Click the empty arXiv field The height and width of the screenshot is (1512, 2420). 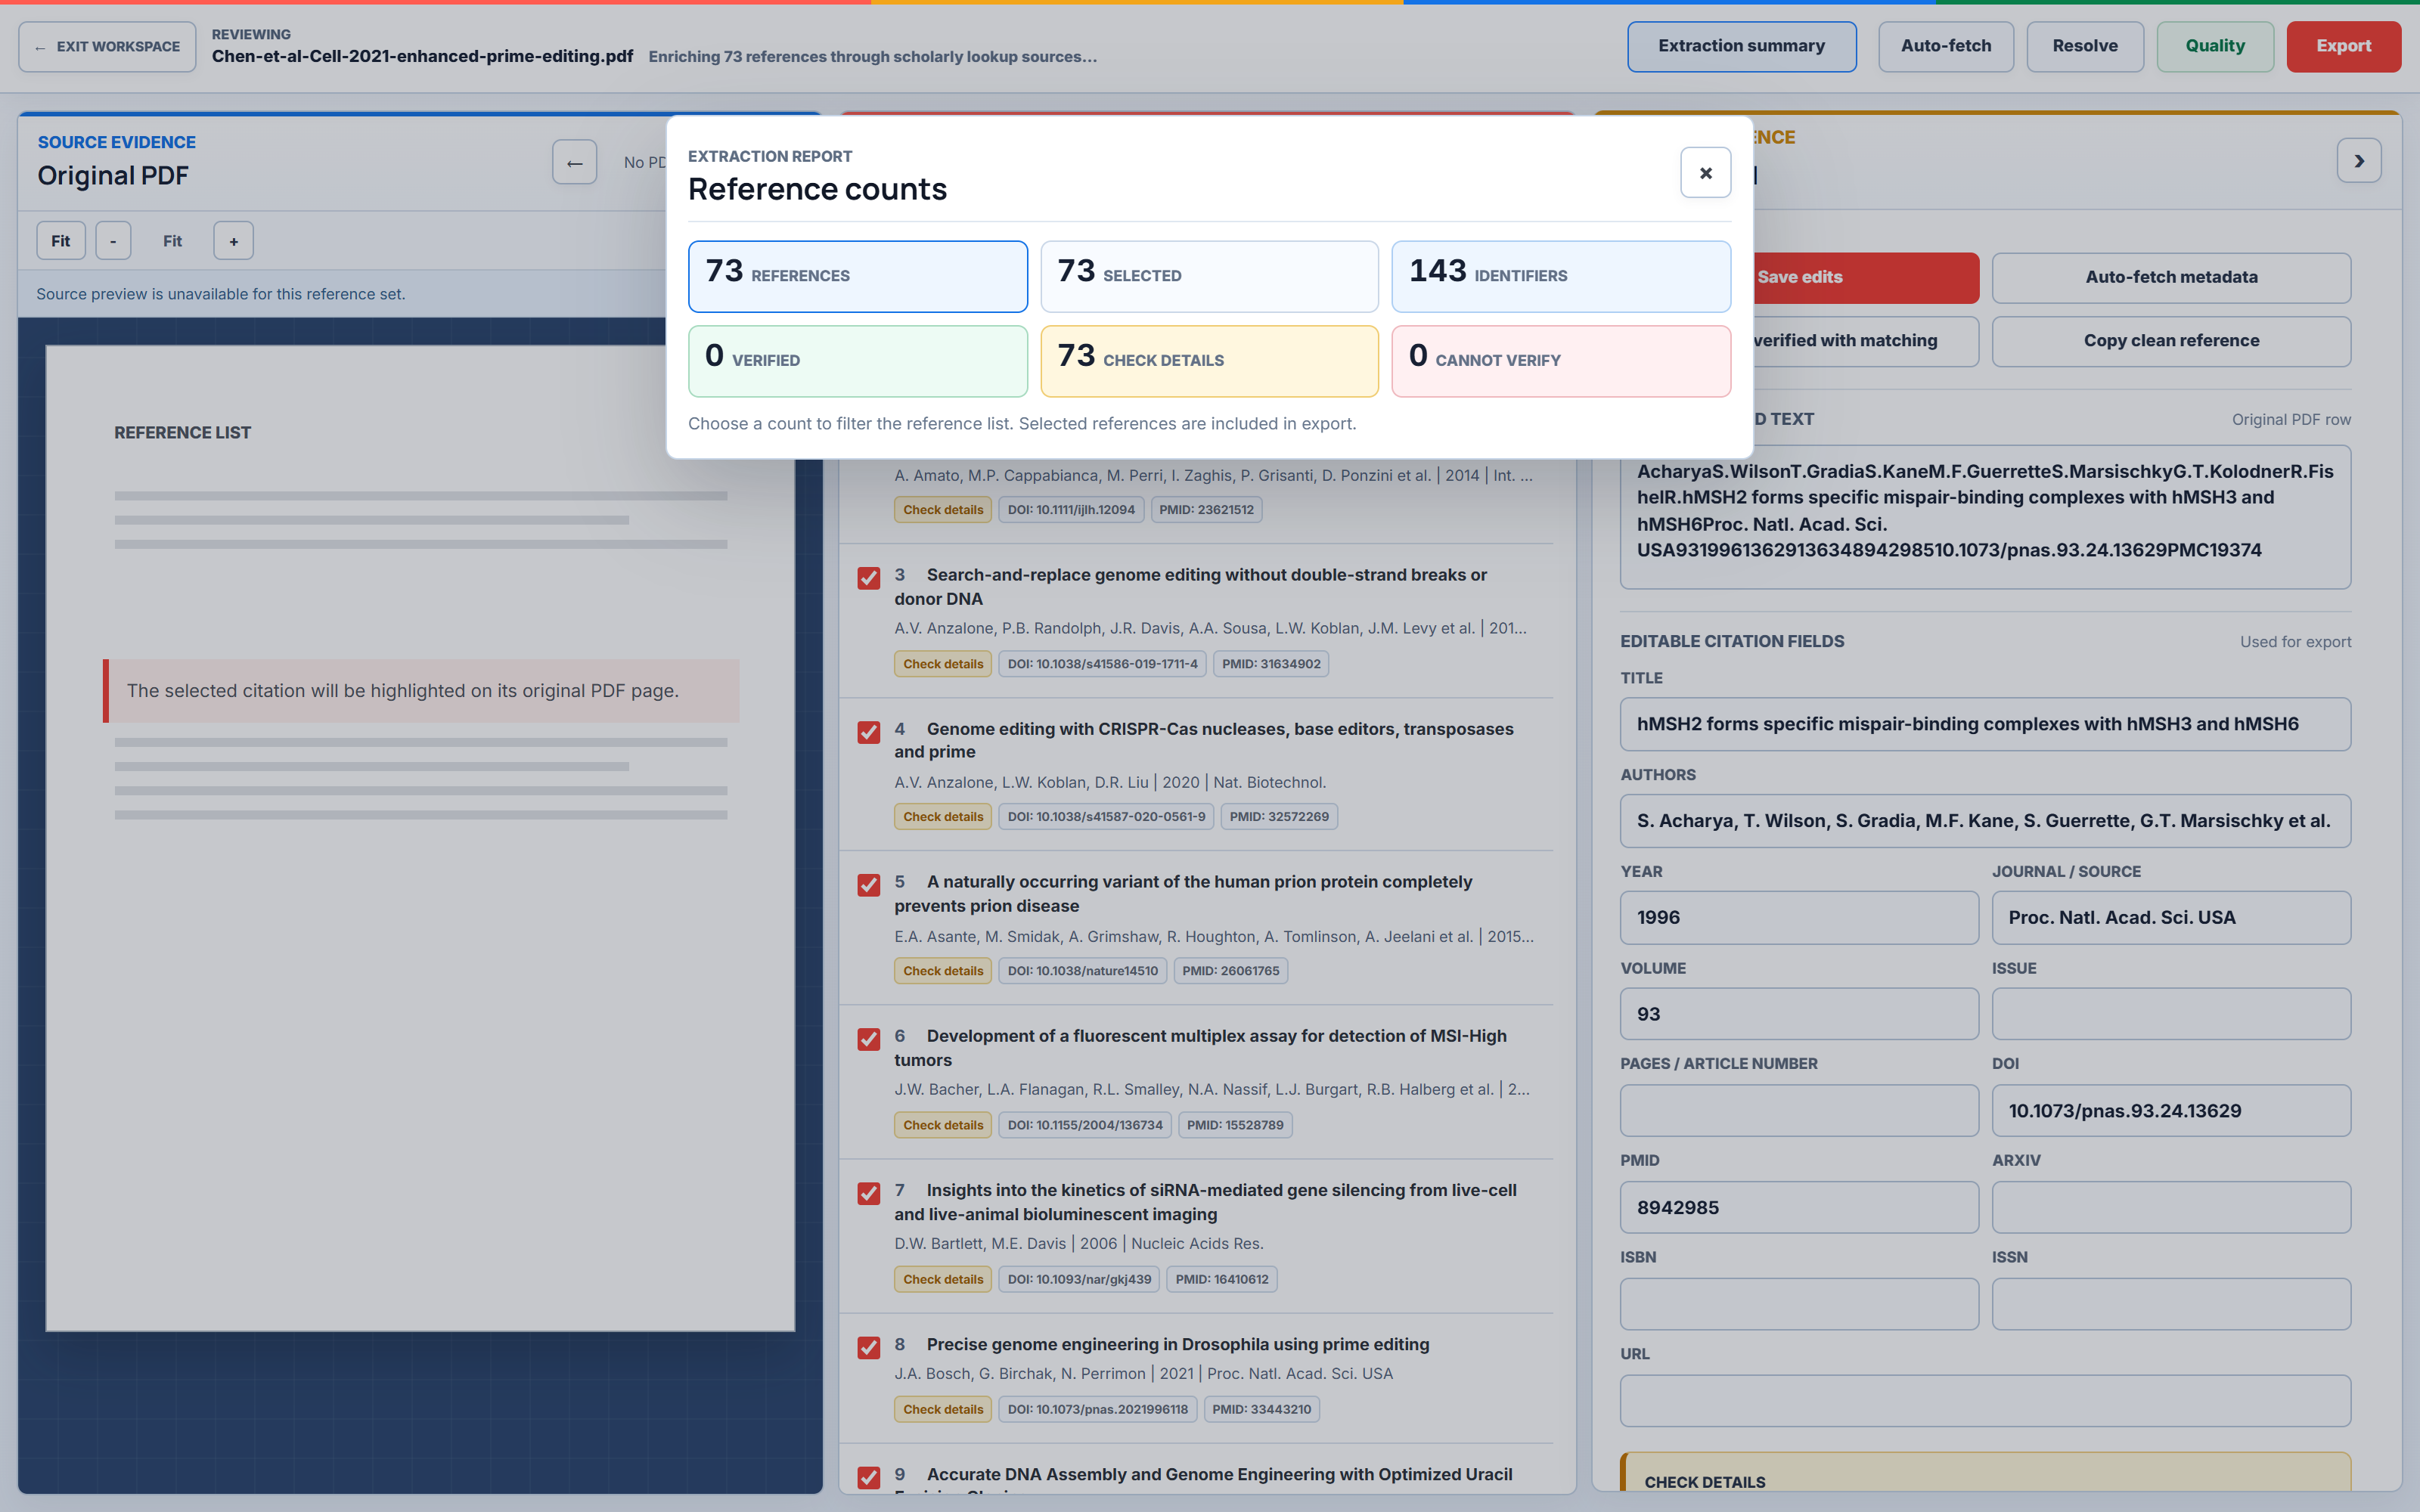pos(2171,1208)
